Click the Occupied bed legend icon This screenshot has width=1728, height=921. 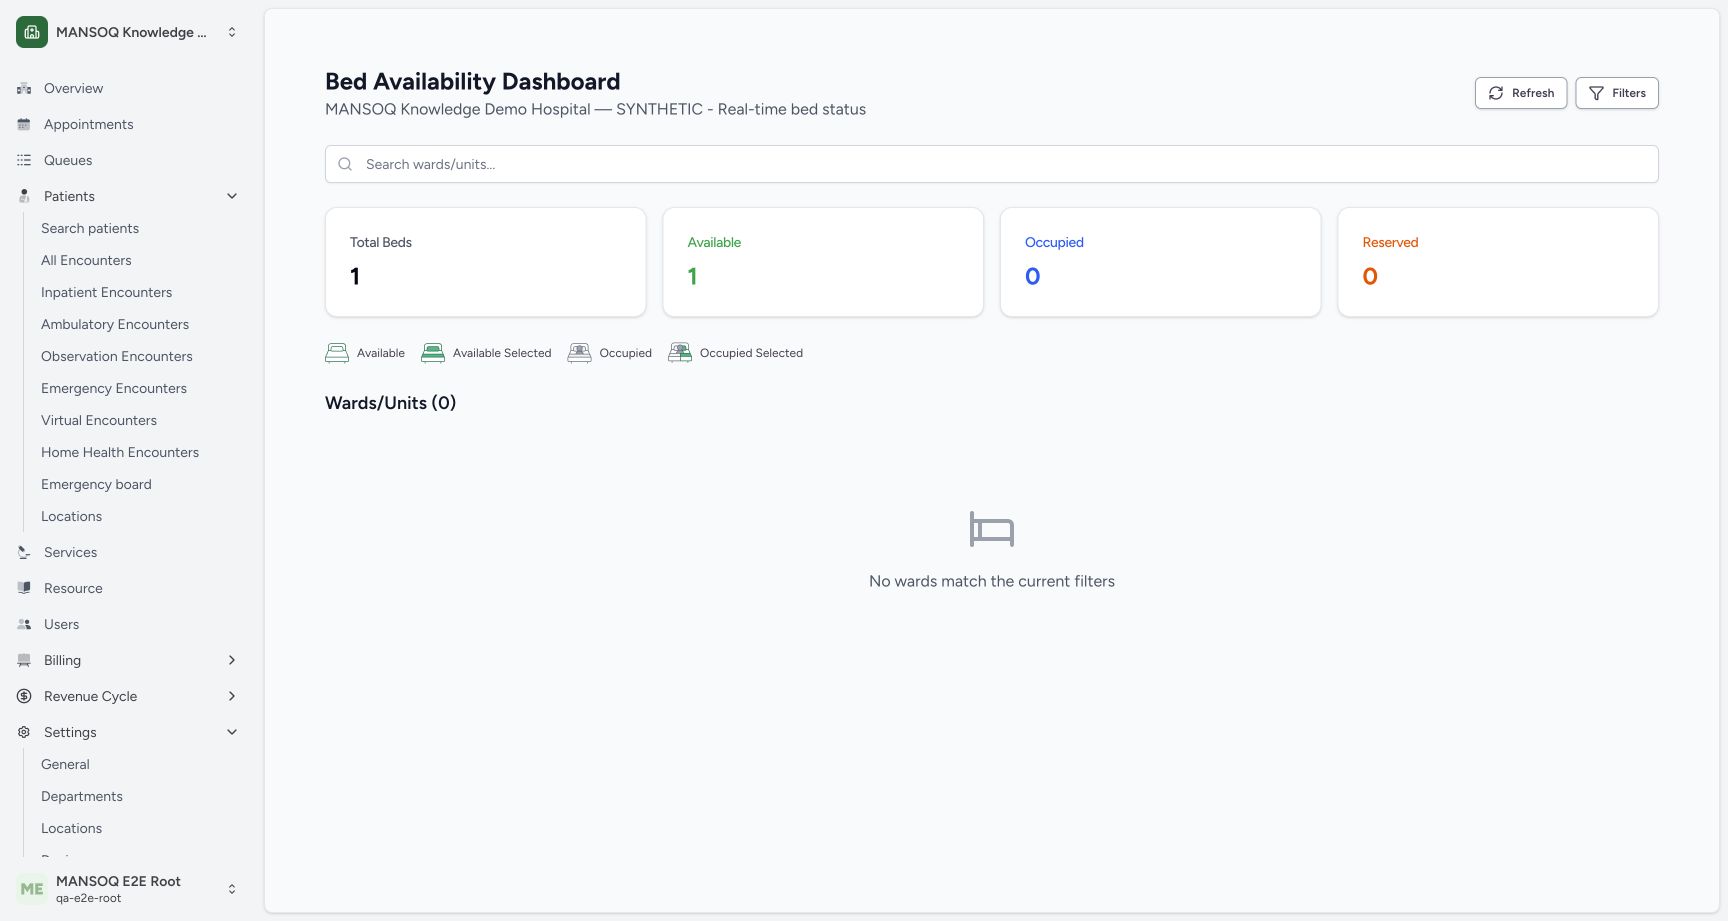(580, 353)
